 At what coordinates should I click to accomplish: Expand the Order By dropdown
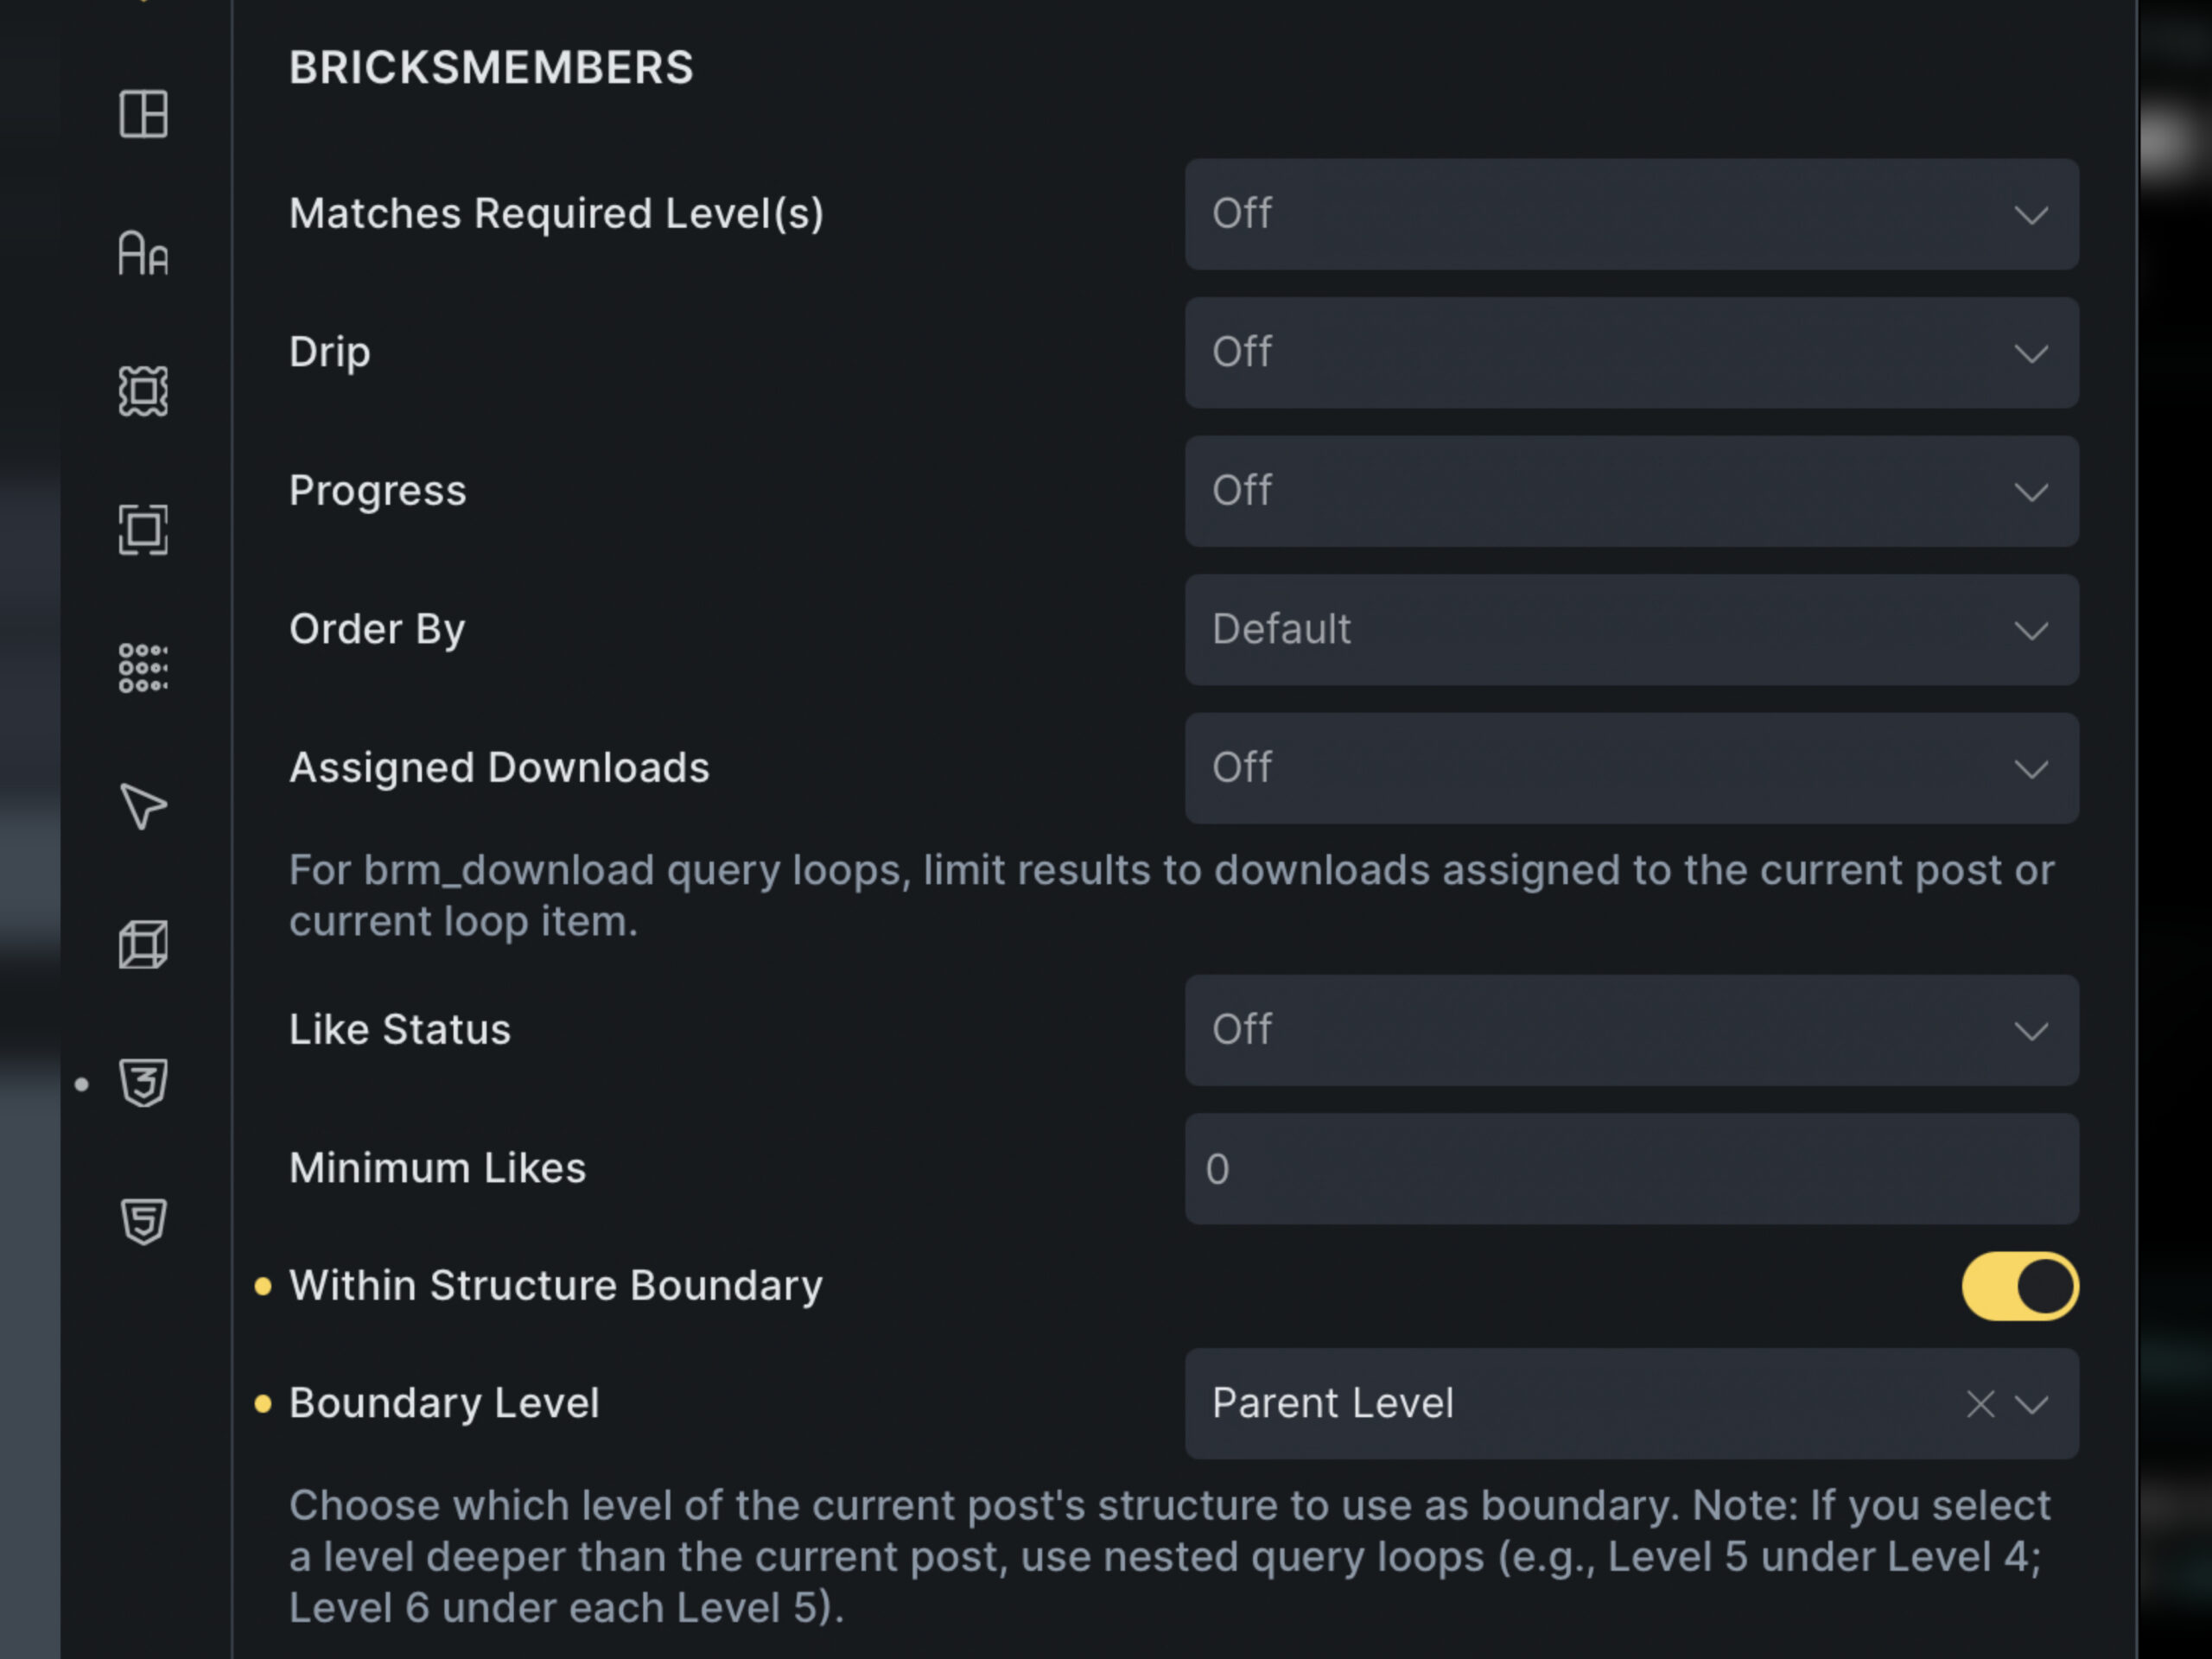(1631, 630)
